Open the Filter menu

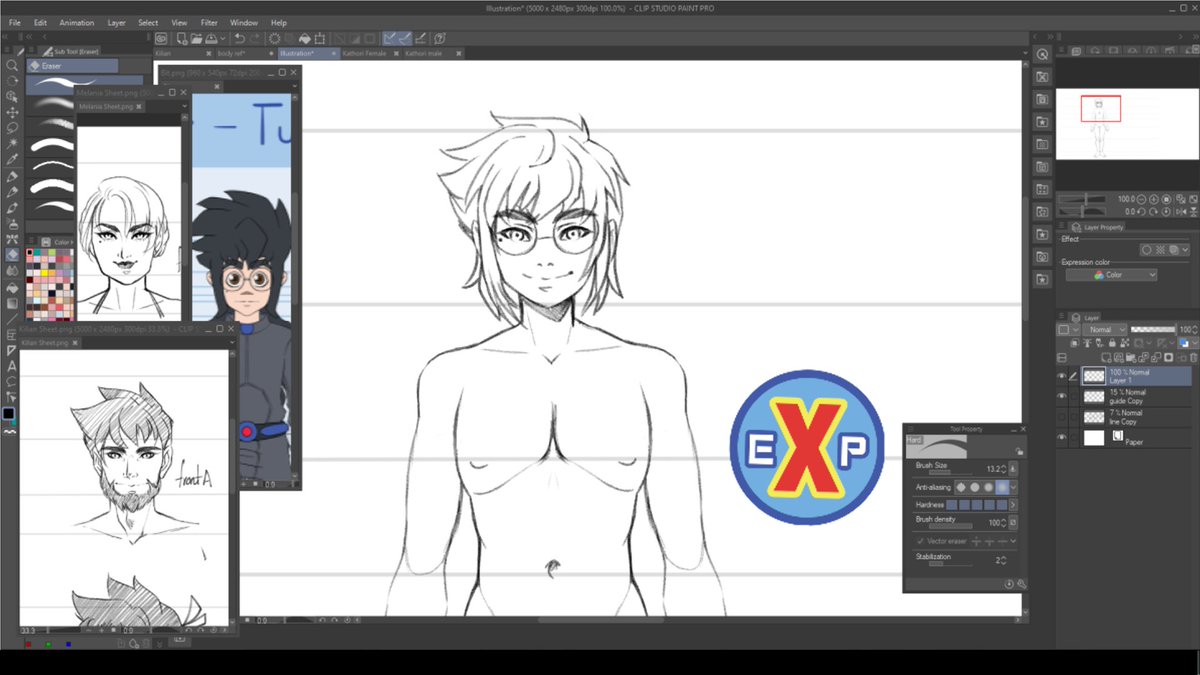[x=209, y=22]
